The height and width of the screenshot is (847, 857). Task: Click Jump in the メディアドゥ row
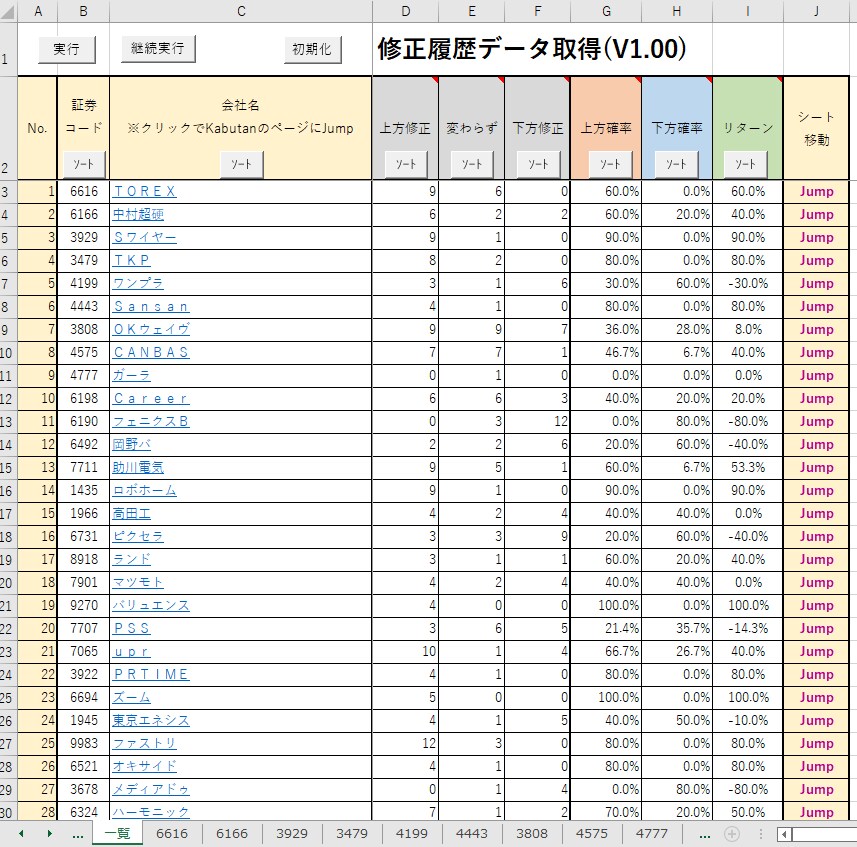tap(817, 789)
